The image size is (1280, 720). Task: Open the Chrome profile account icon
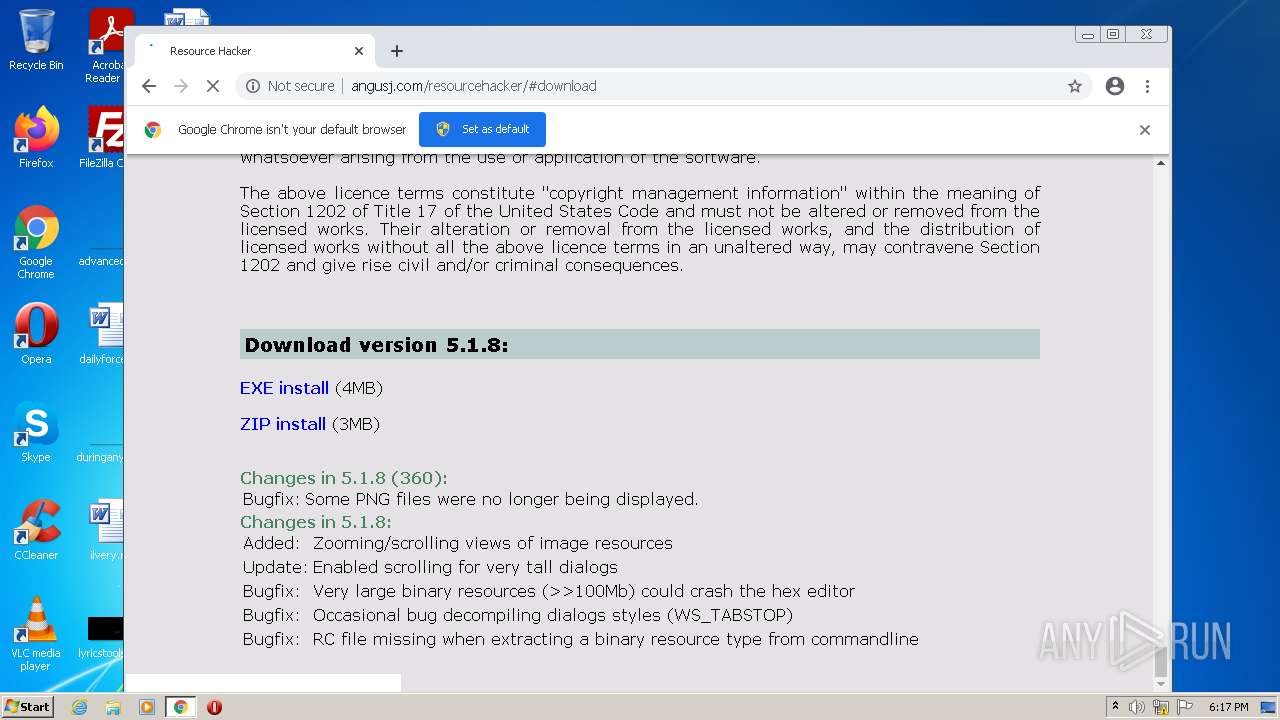click(x=1115, y=86)
